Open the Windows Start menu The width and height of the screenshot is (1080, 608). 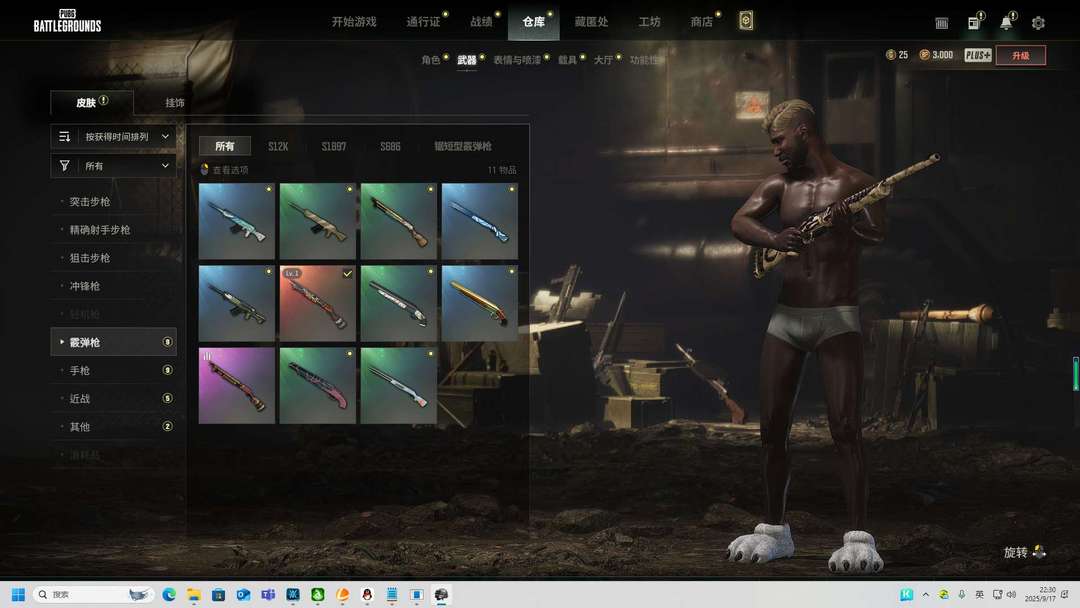click(19, 594)
